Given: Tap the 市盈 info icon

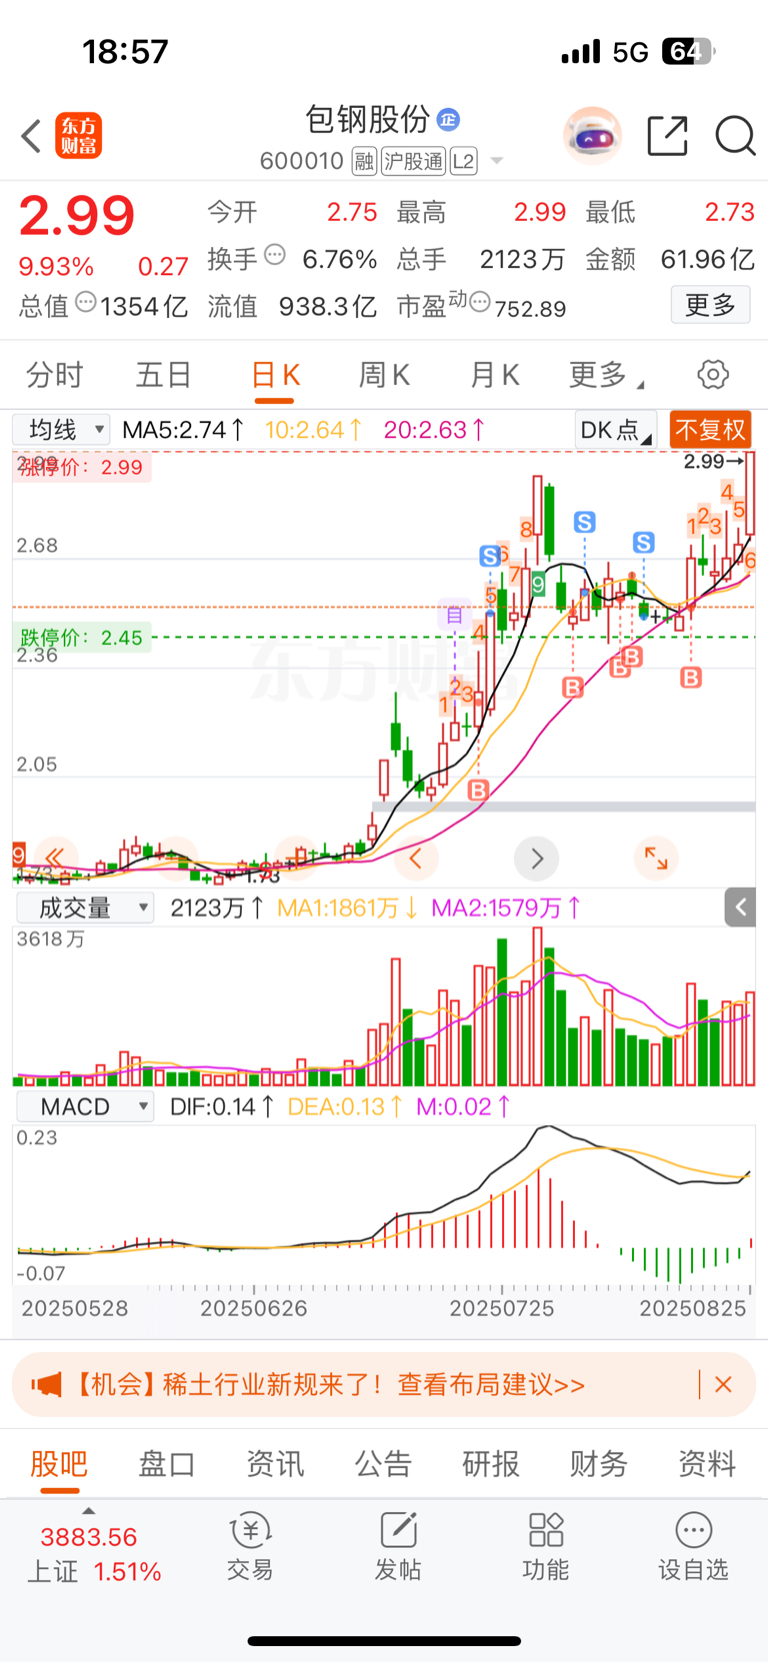Looking at the screenshot, I should pyautogui.click(x=480, y=302).
